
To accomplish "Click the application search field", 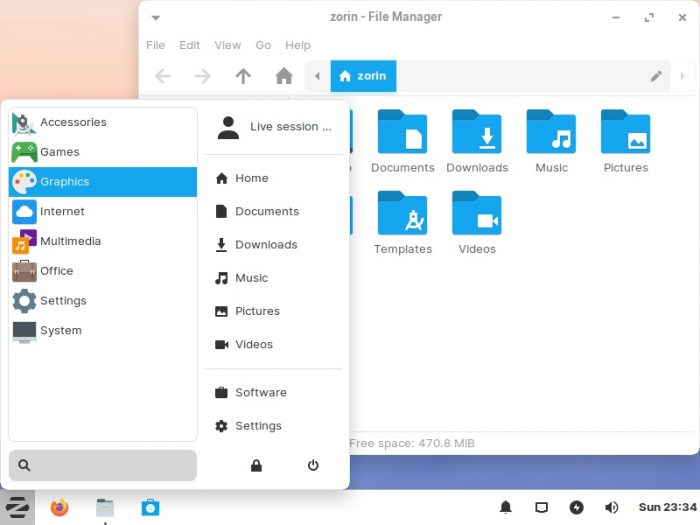I will pyautogui.click(x=103, y=465).
